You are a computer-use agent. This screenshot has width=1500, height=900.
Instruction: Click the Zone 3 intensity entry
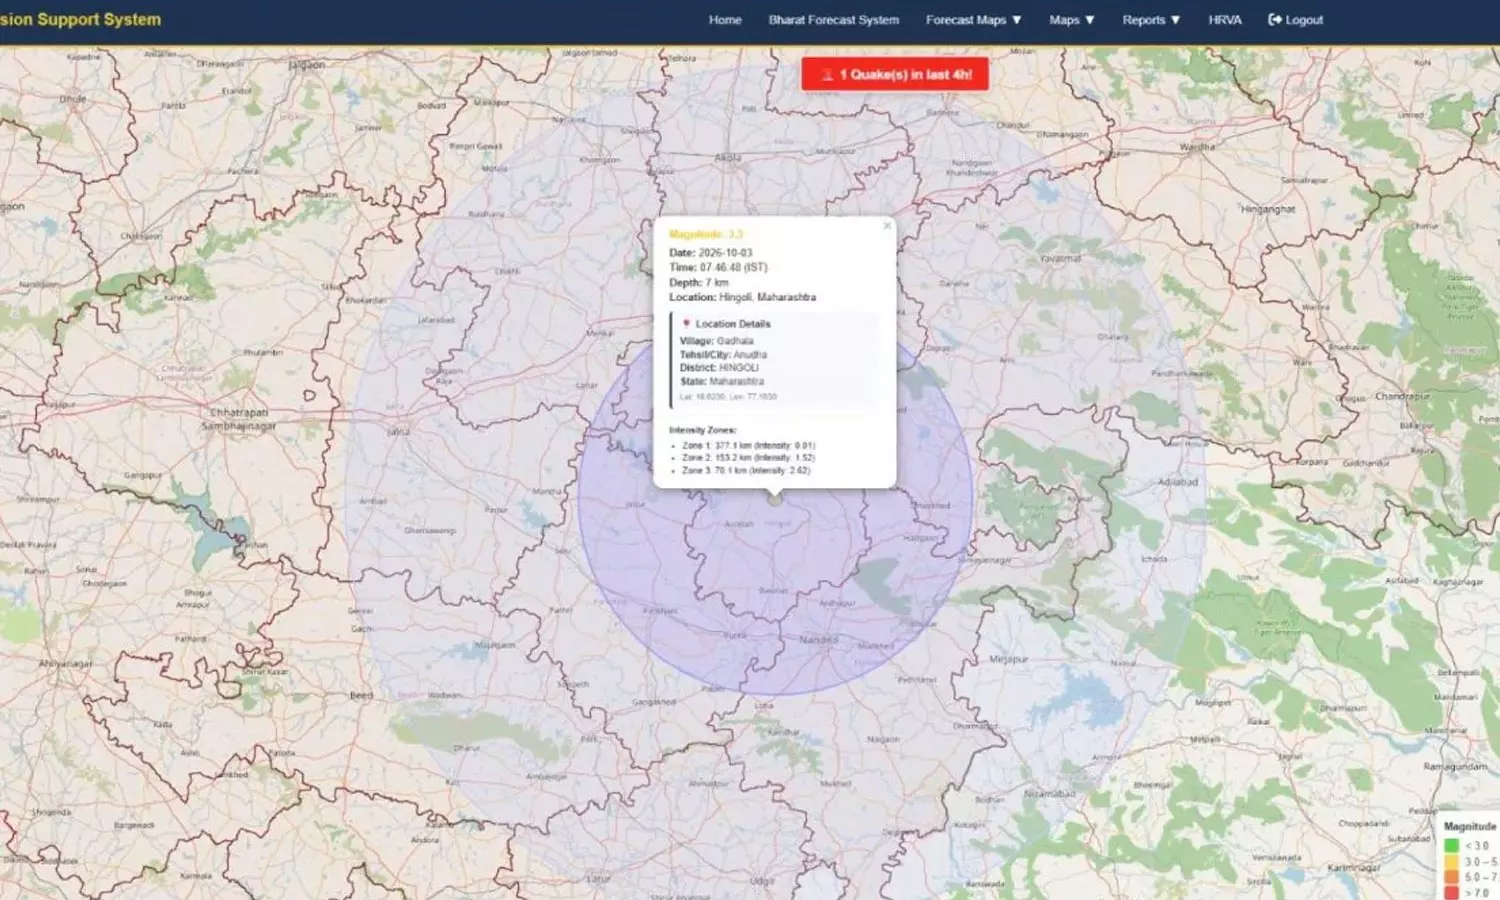[x=747, y=470]
